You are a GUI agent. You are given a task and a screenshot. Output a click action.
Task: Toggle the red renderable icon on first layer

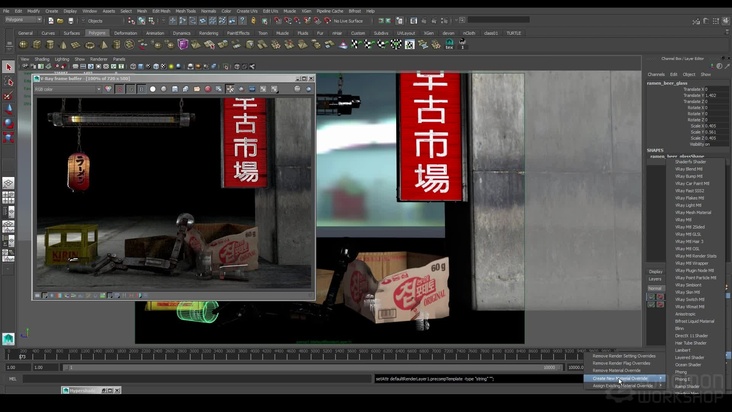[660, 297]
